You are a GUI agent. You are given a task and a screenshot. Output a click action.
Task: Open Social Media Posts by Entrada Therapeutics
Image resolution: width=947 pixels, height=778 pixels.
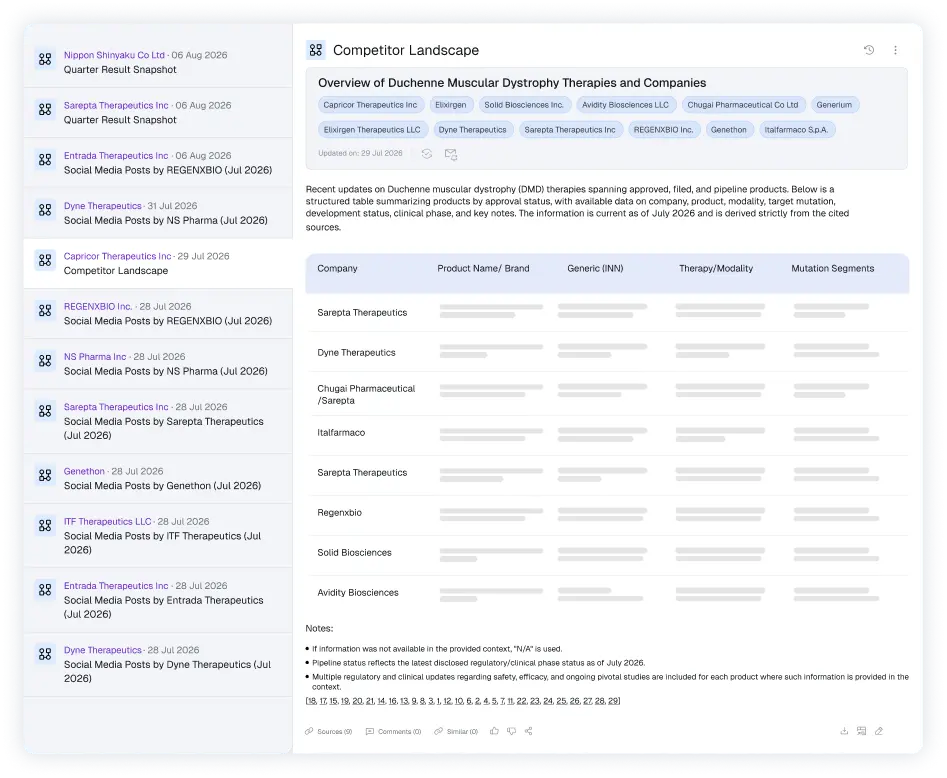tap(158, 600)
